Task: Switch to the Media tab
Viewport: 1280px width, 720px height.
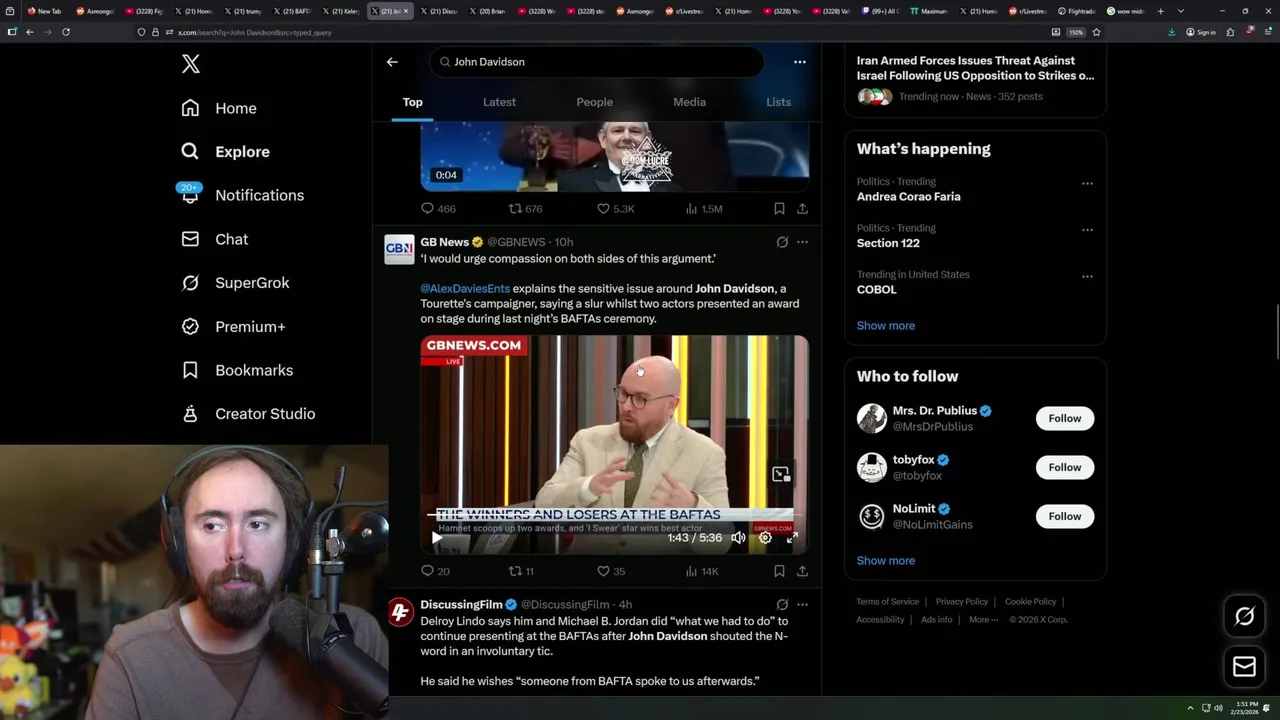Action: 689,102
